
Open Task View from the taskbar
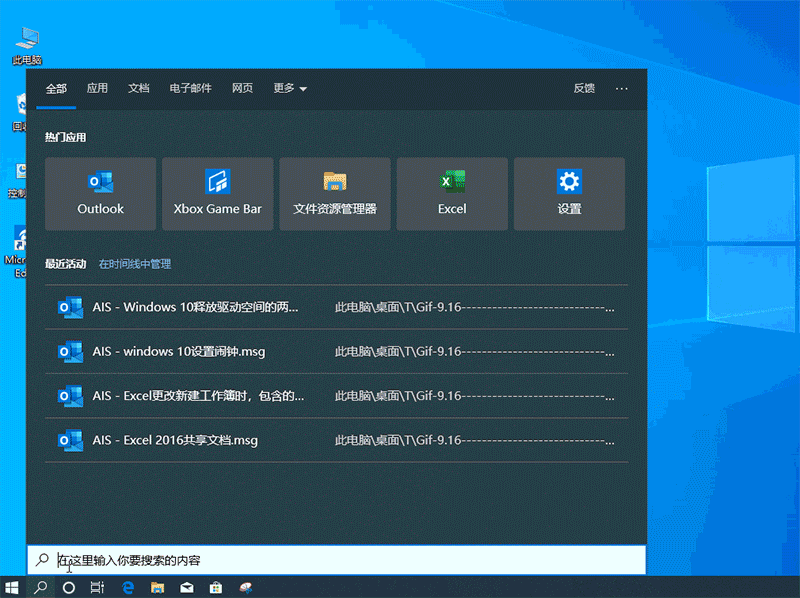97,587
